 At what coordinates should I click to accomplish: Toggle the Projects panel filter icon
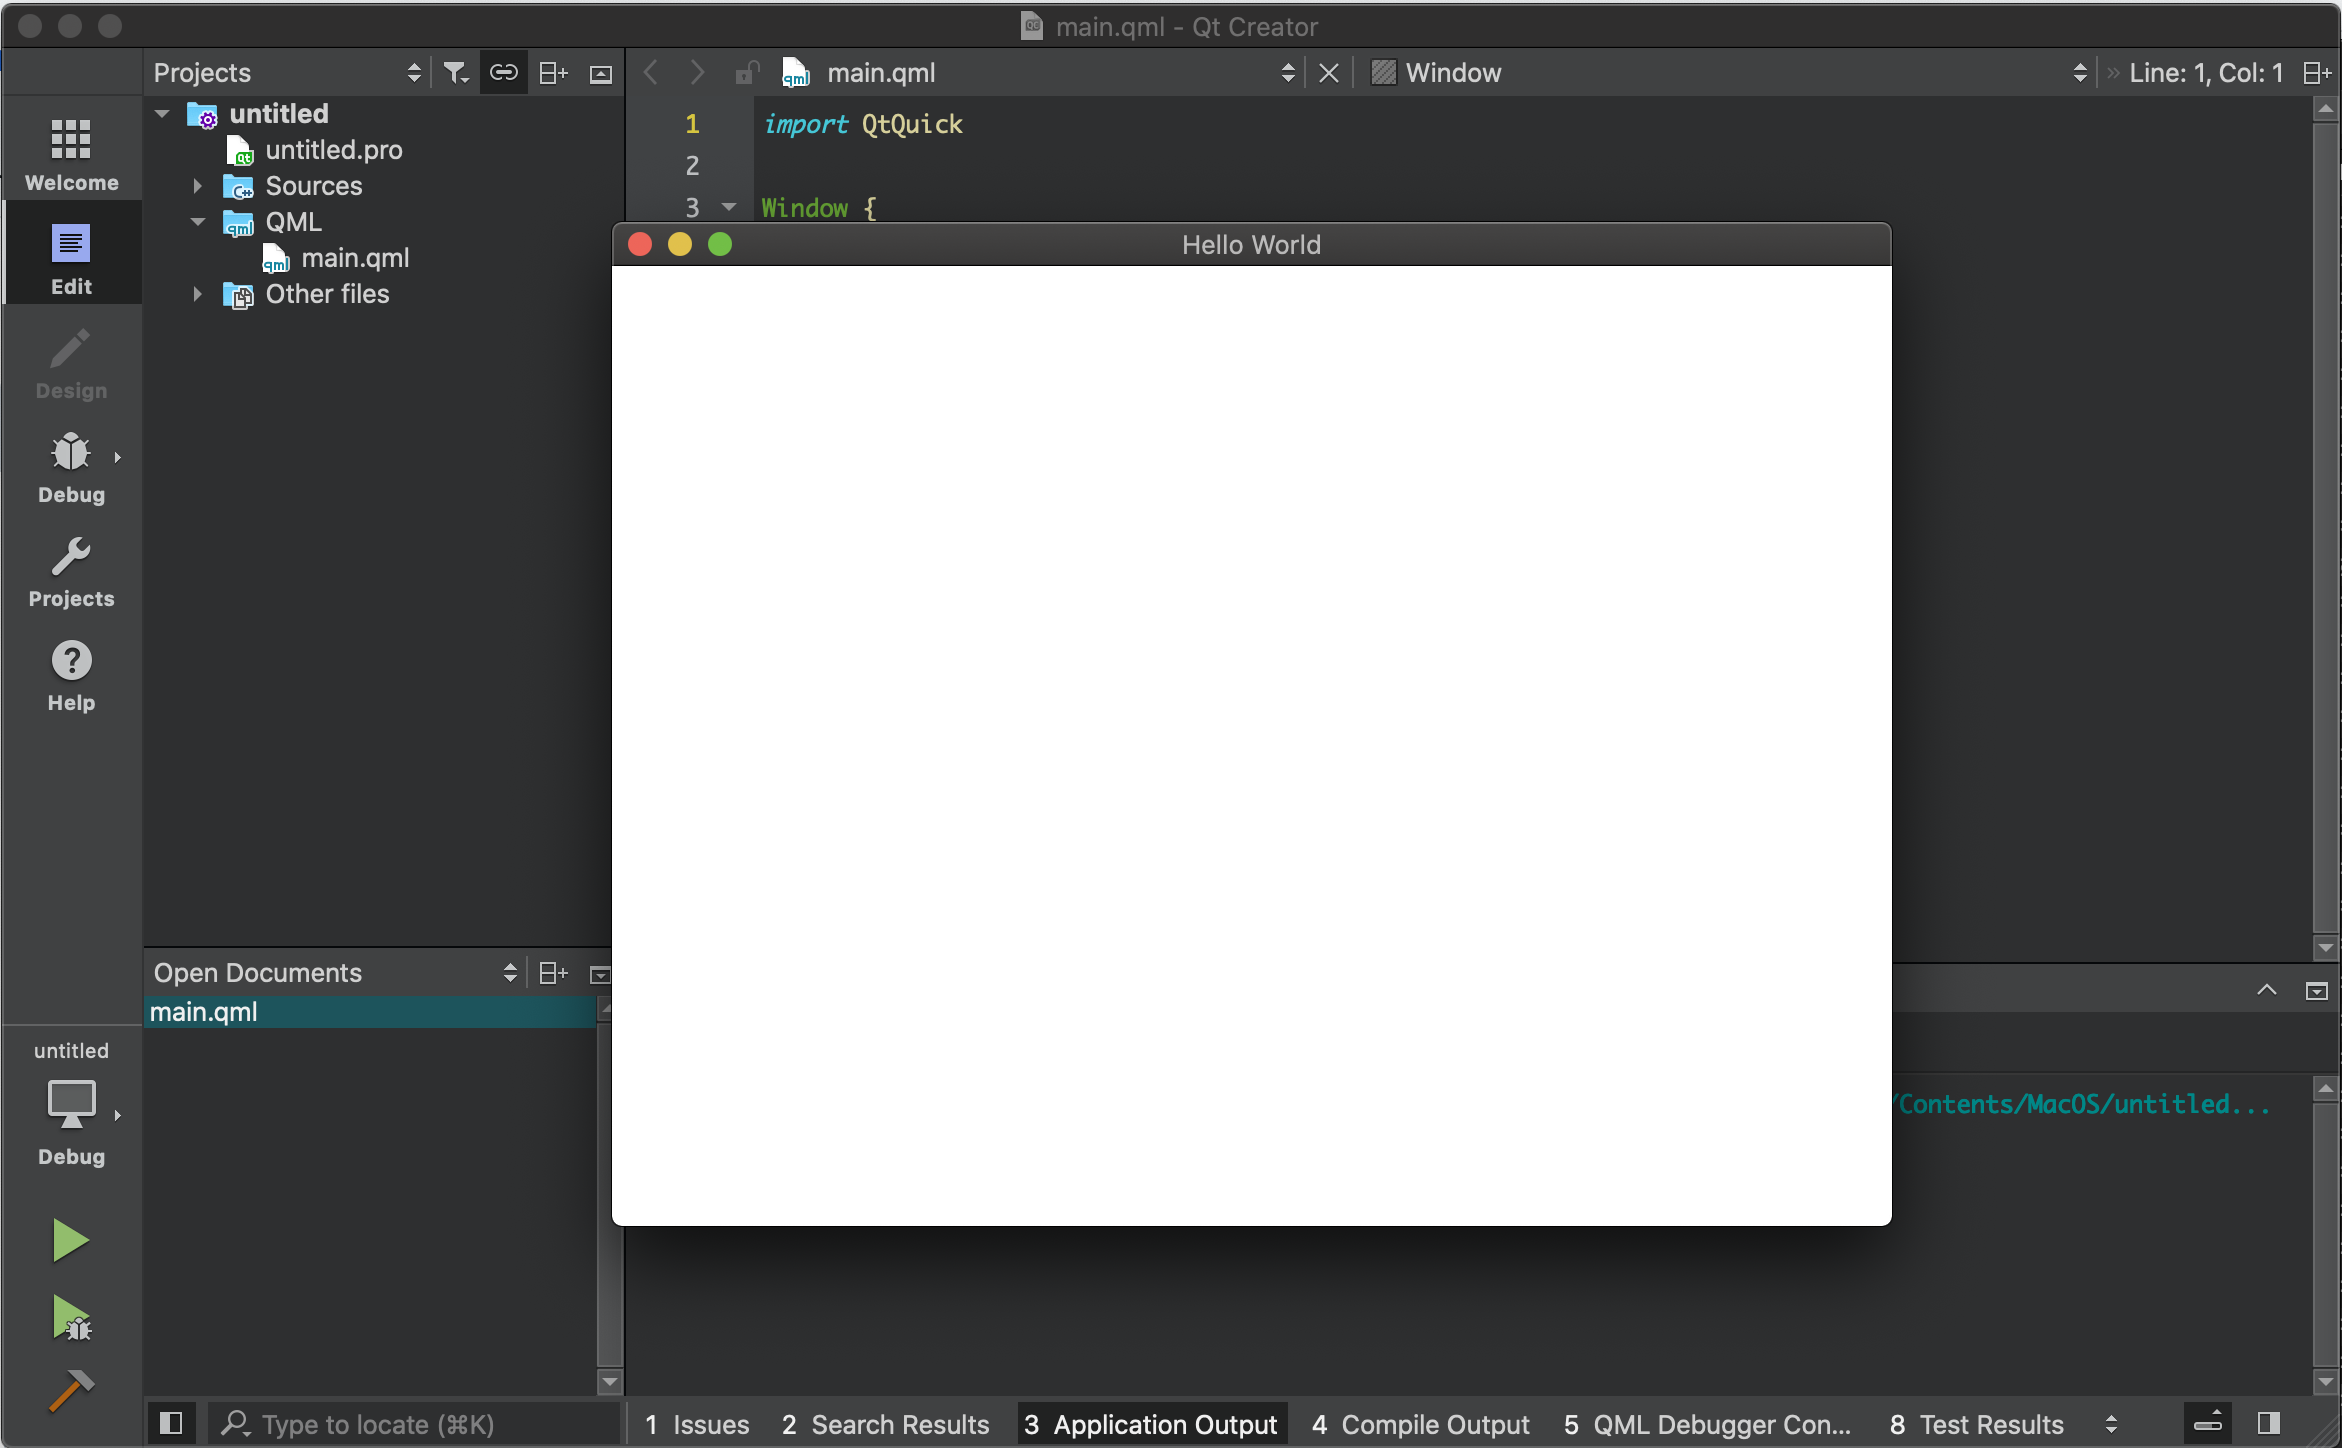tap(457, 72)
